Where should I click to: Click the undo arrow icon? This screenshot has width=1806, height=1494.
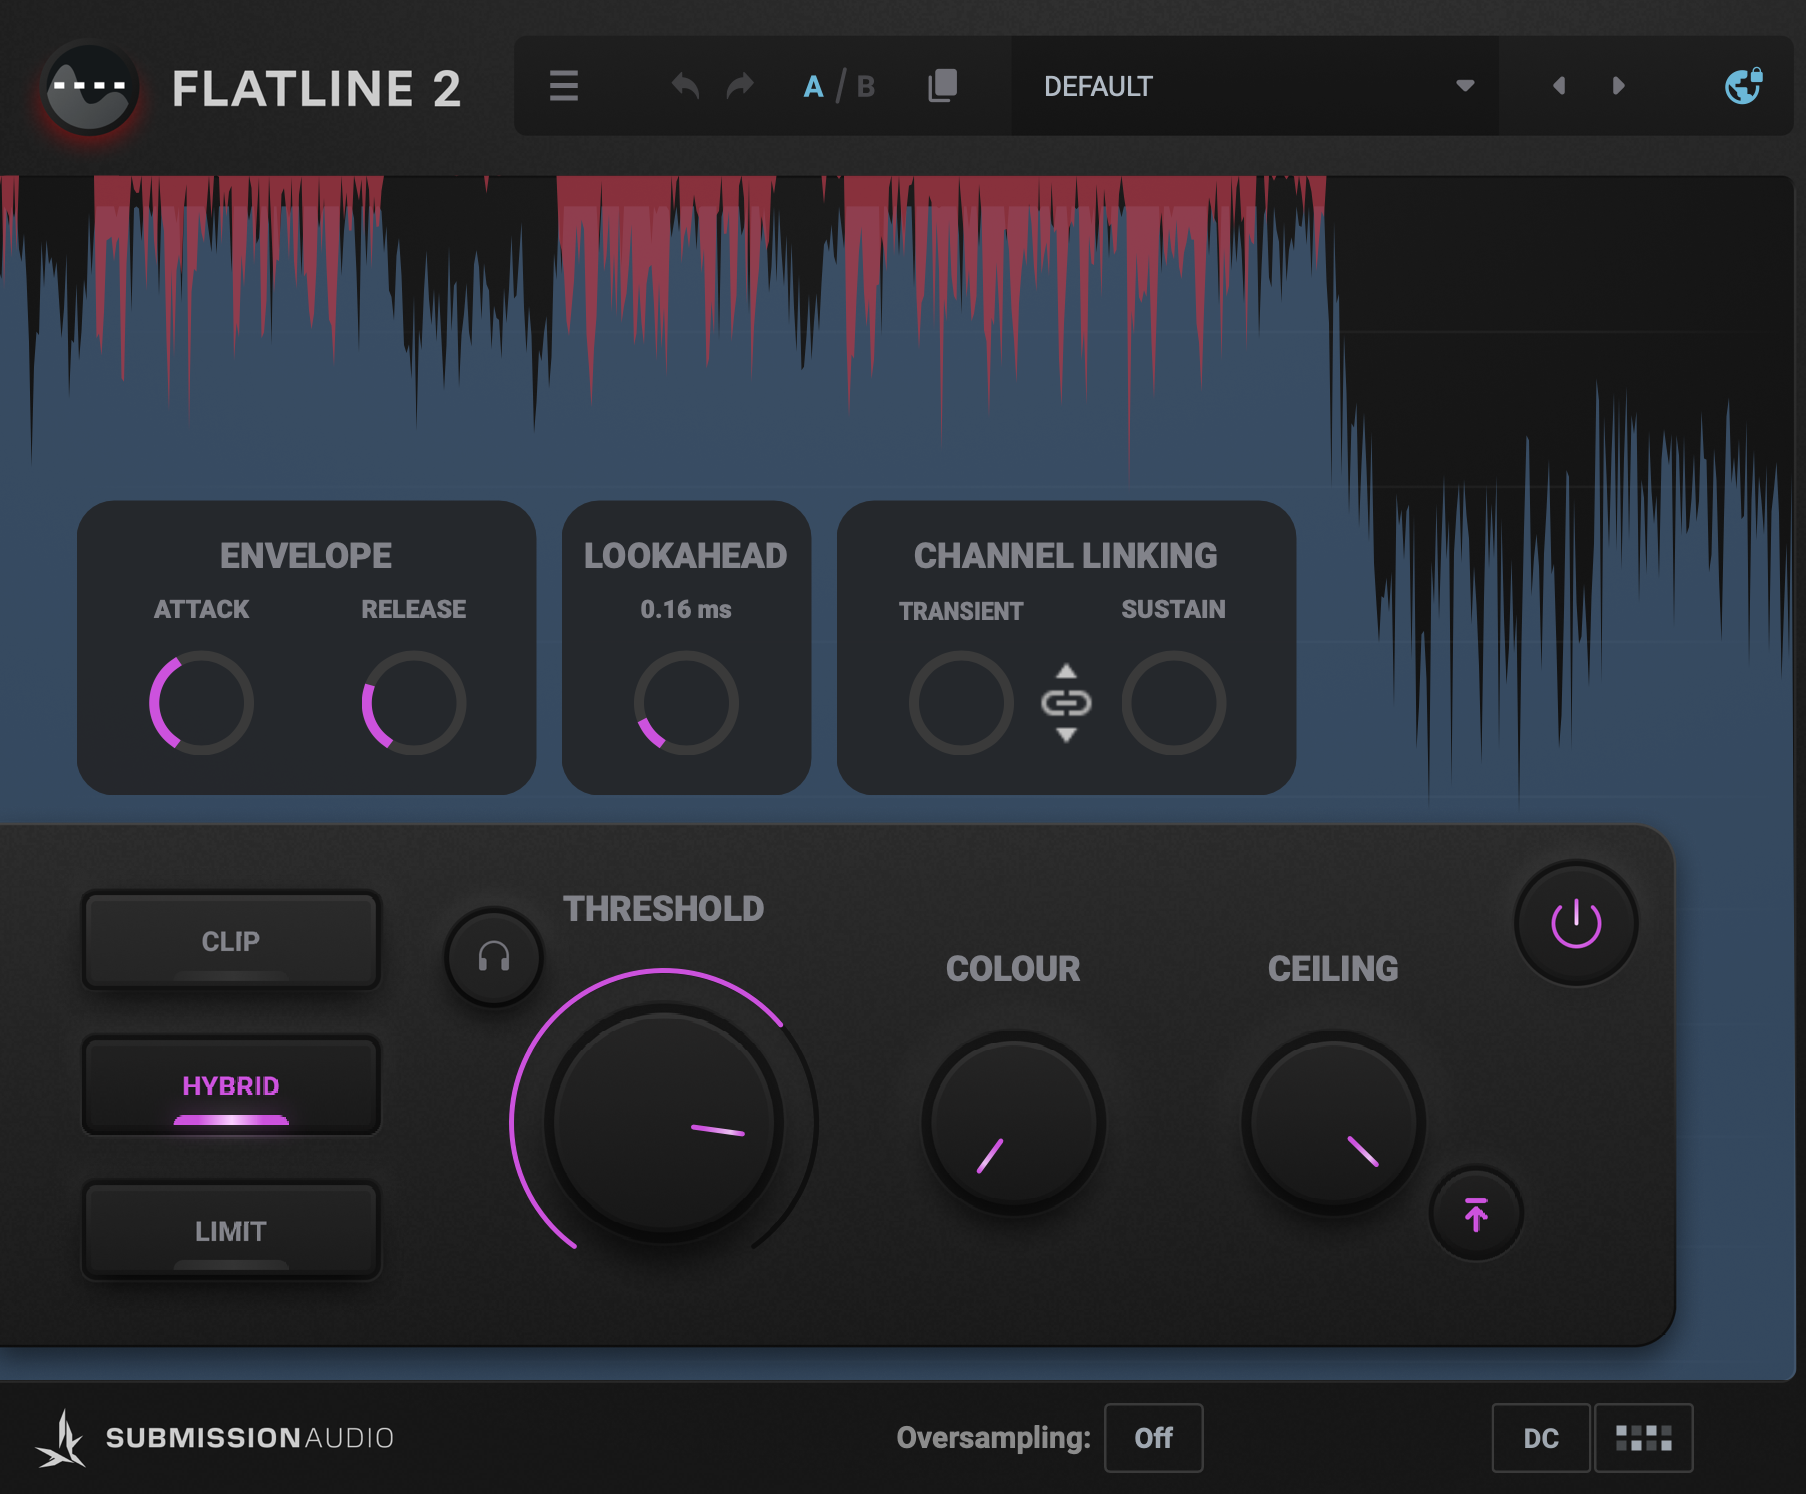(x=683, y=86)
